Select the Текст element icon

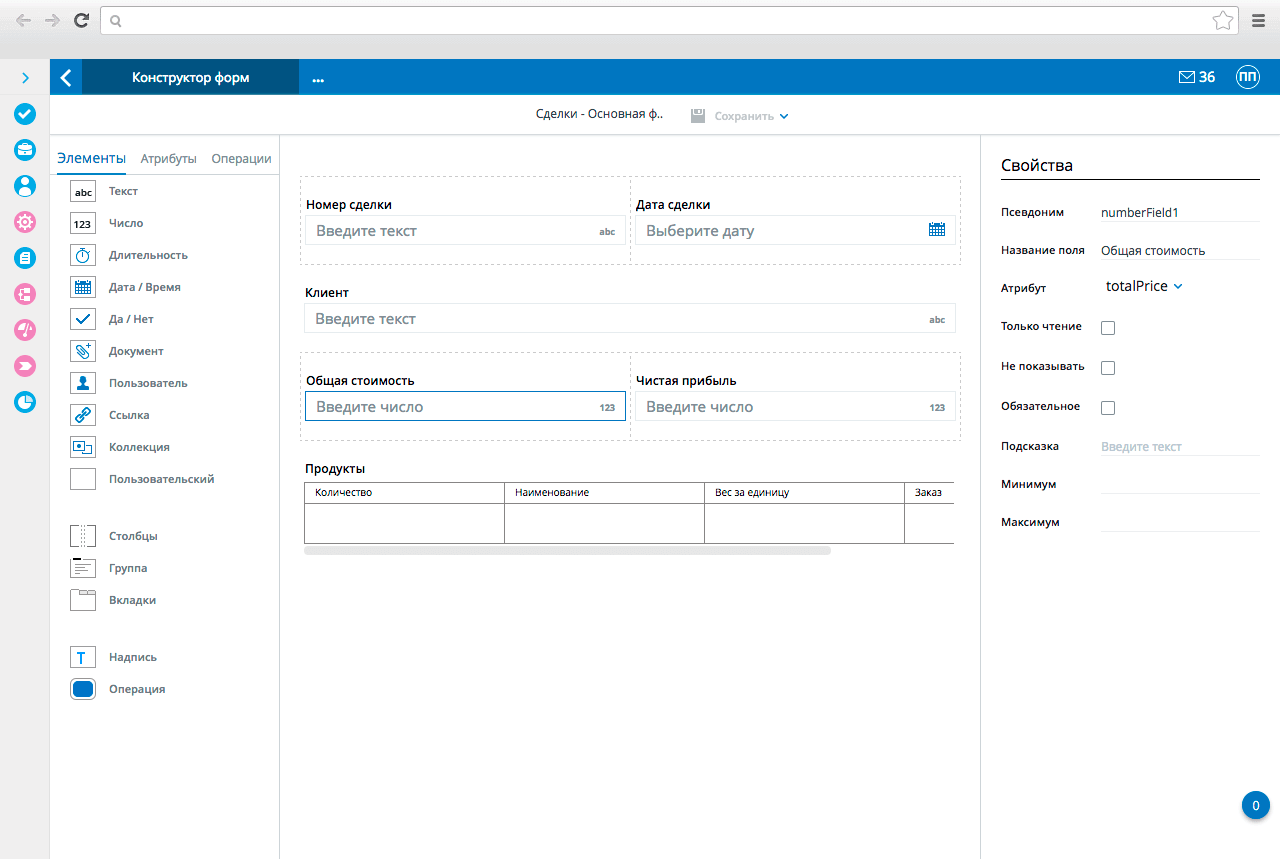tap(83, 191)
